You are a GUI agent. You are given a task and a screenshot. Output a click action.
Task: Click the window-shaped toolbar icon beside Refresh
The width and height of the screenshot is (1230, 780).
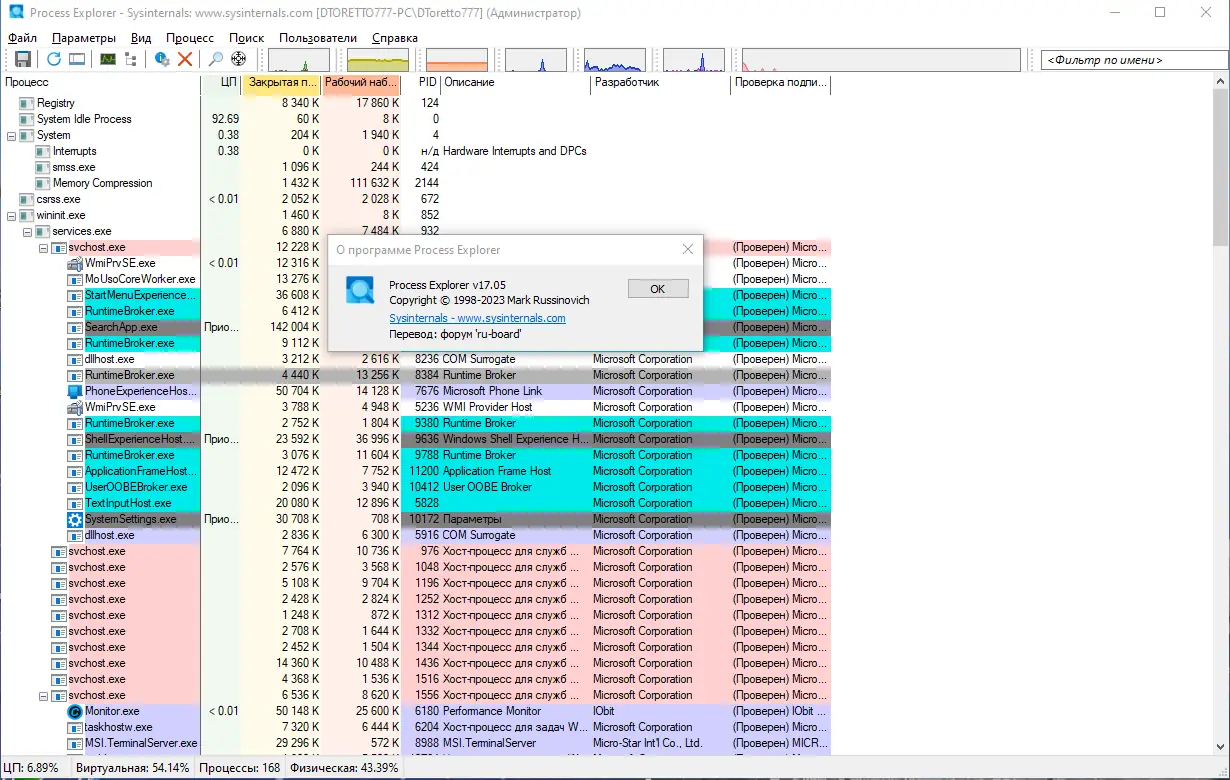click(77, 59)
